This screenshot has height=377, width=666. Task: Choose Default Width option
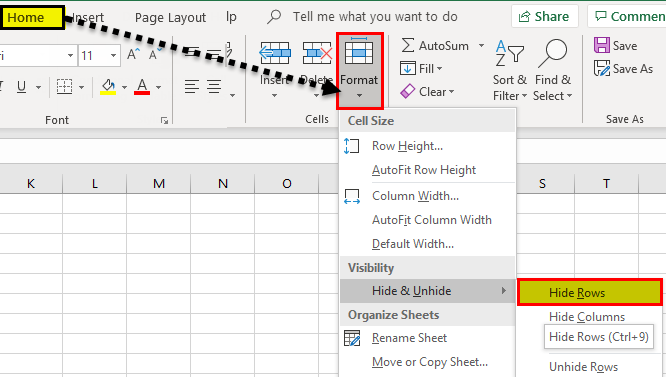(428, 244)
